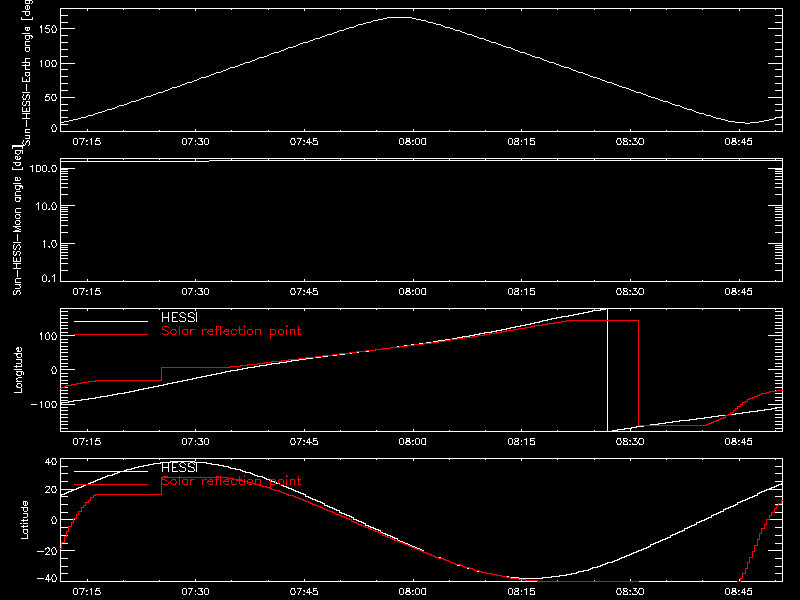Click the -40 tick label on Latitude plot

coord(47,579)
